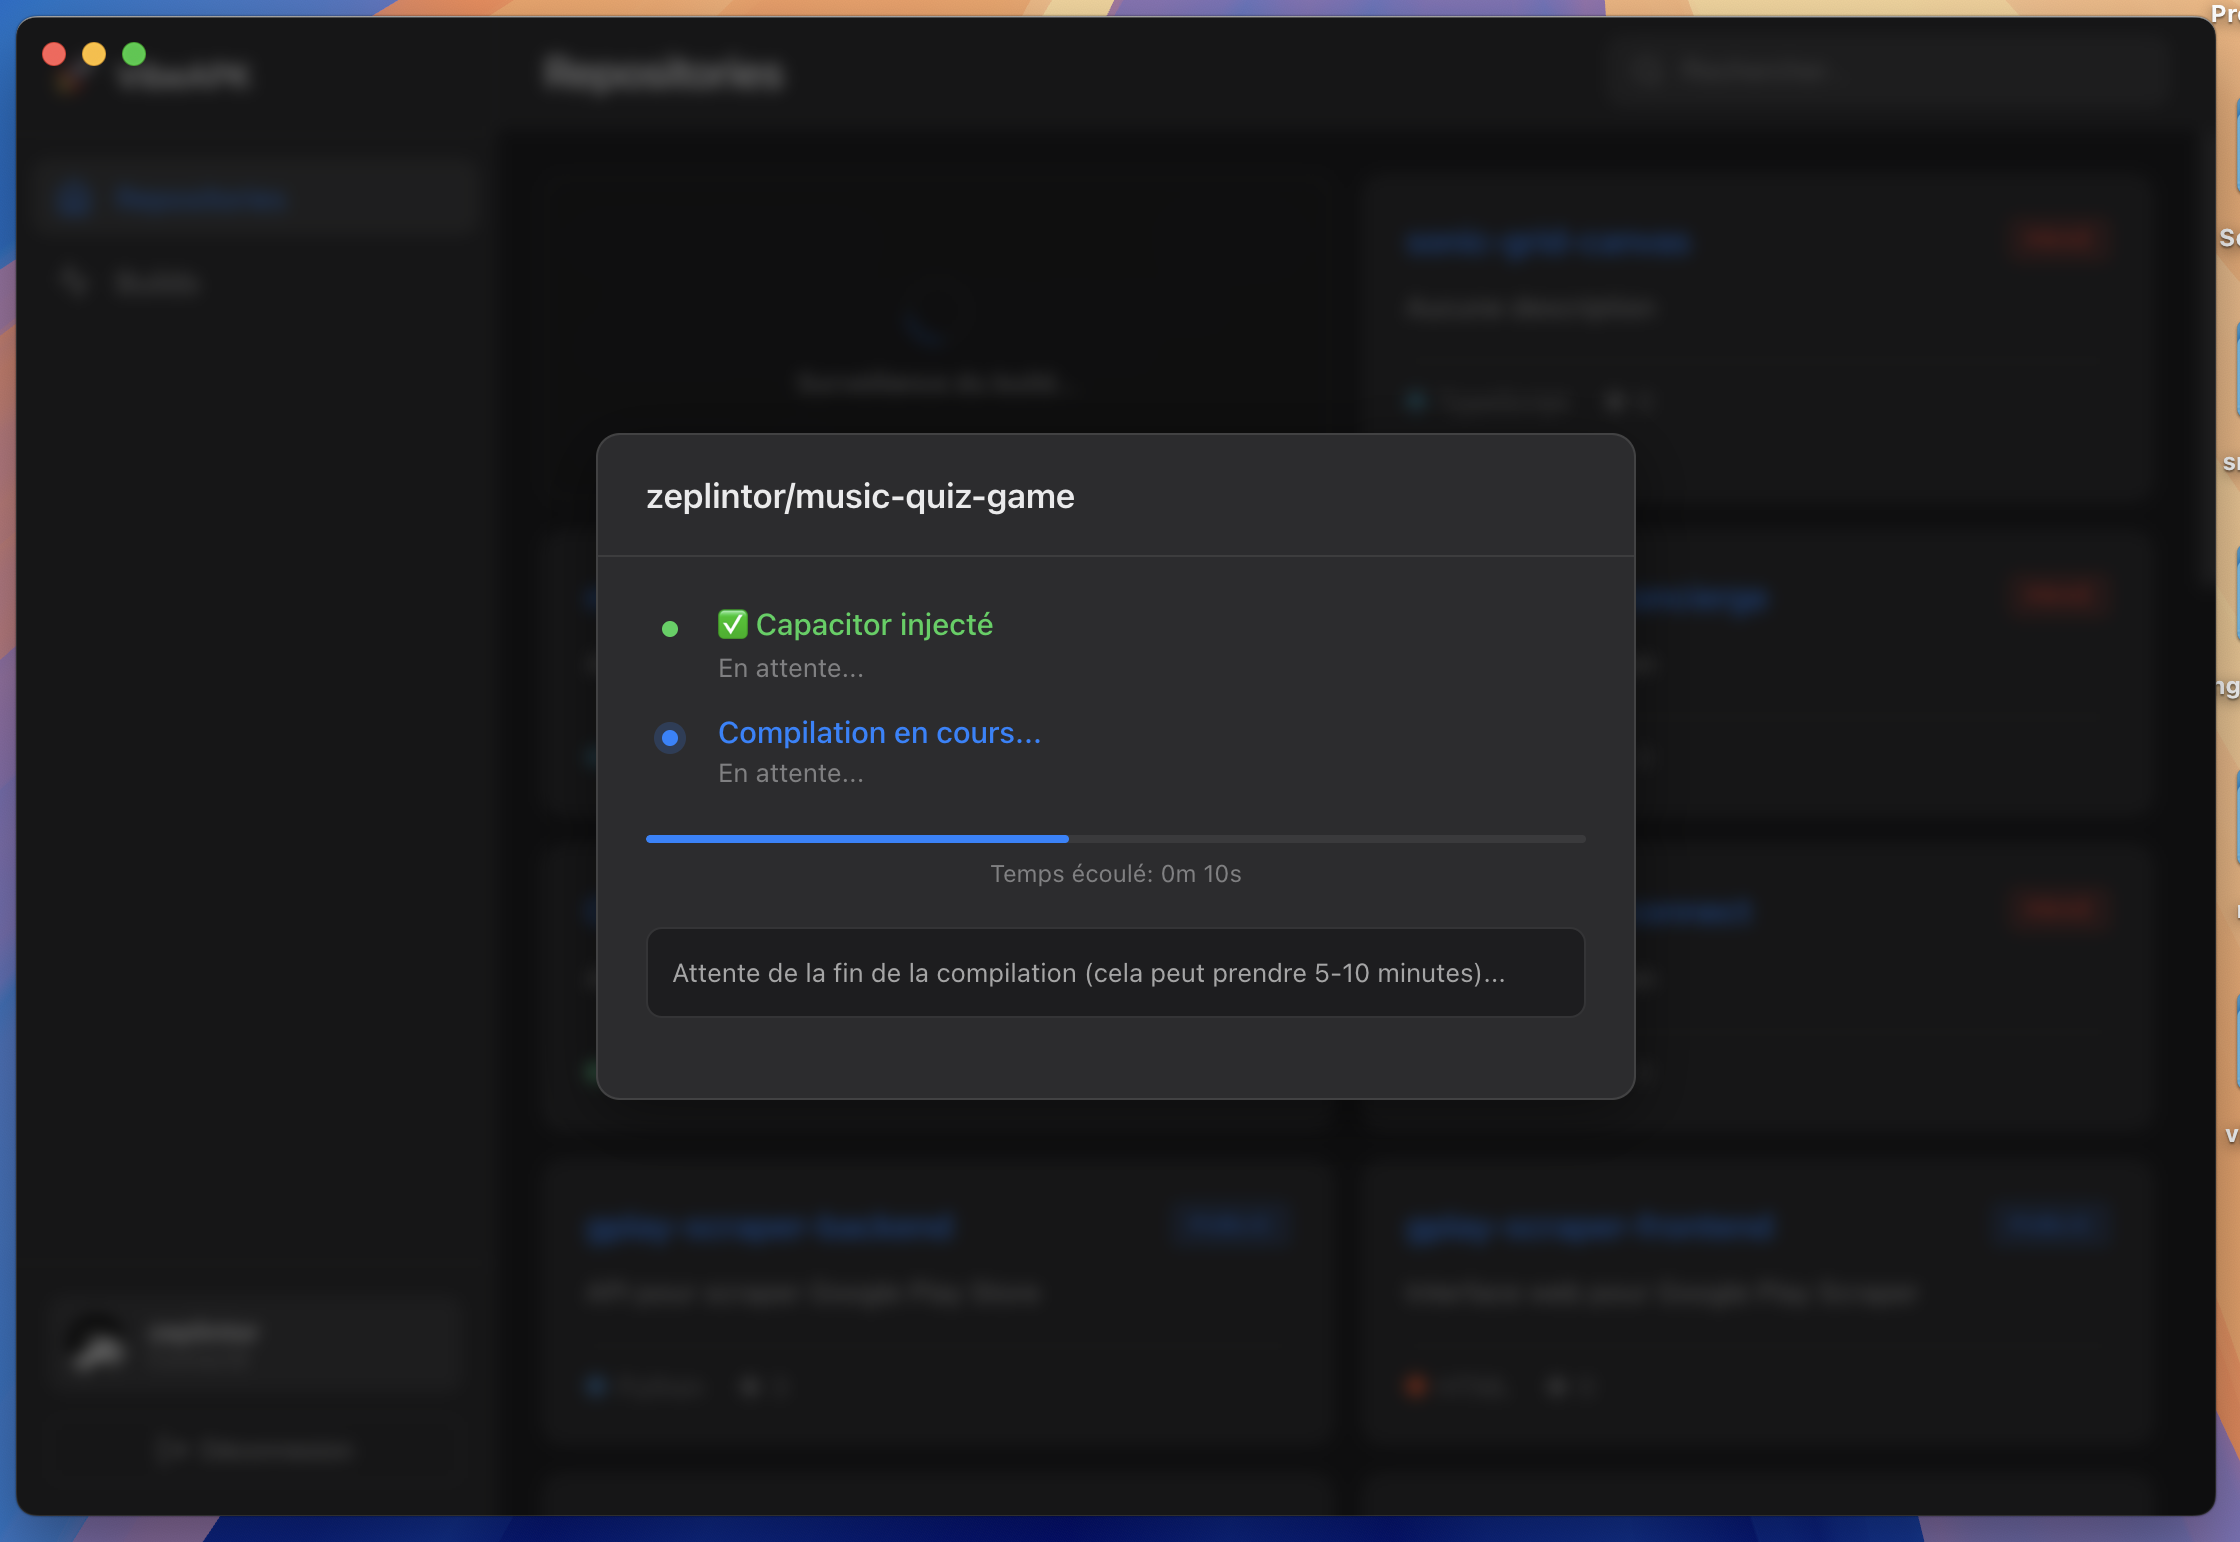Toggle the green step indicator for Capacitor injecté

coord(670,629)
